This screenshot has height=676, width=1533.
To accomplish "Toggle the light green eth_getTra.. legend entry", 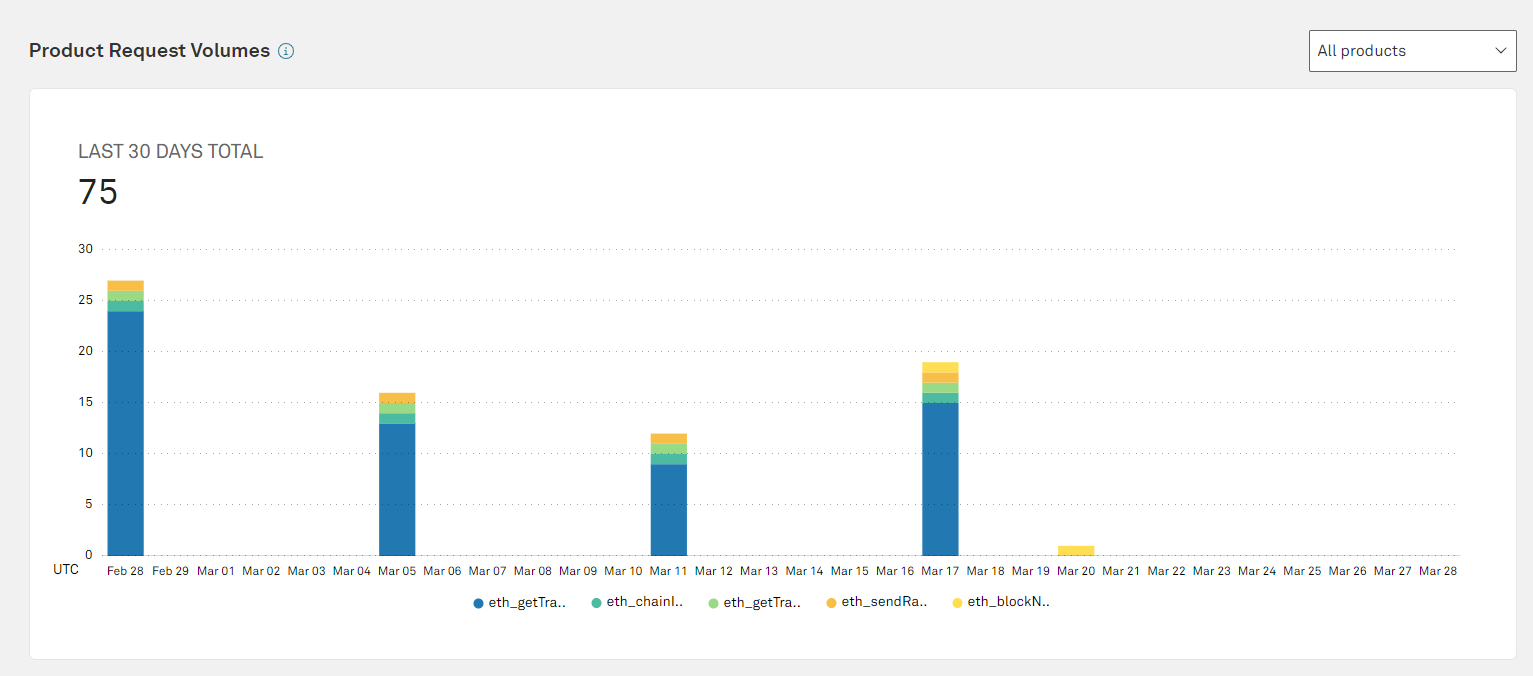I will [755, 602].
